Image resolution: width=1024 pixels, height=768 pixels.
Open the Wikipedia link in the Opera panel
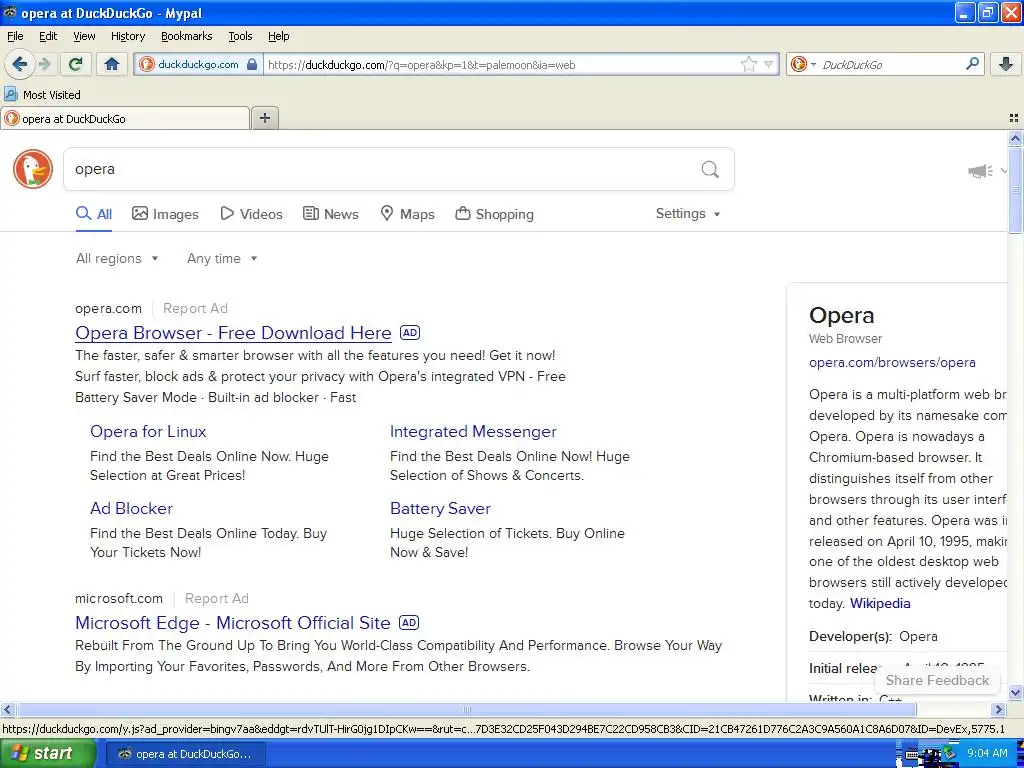[880, 603]
